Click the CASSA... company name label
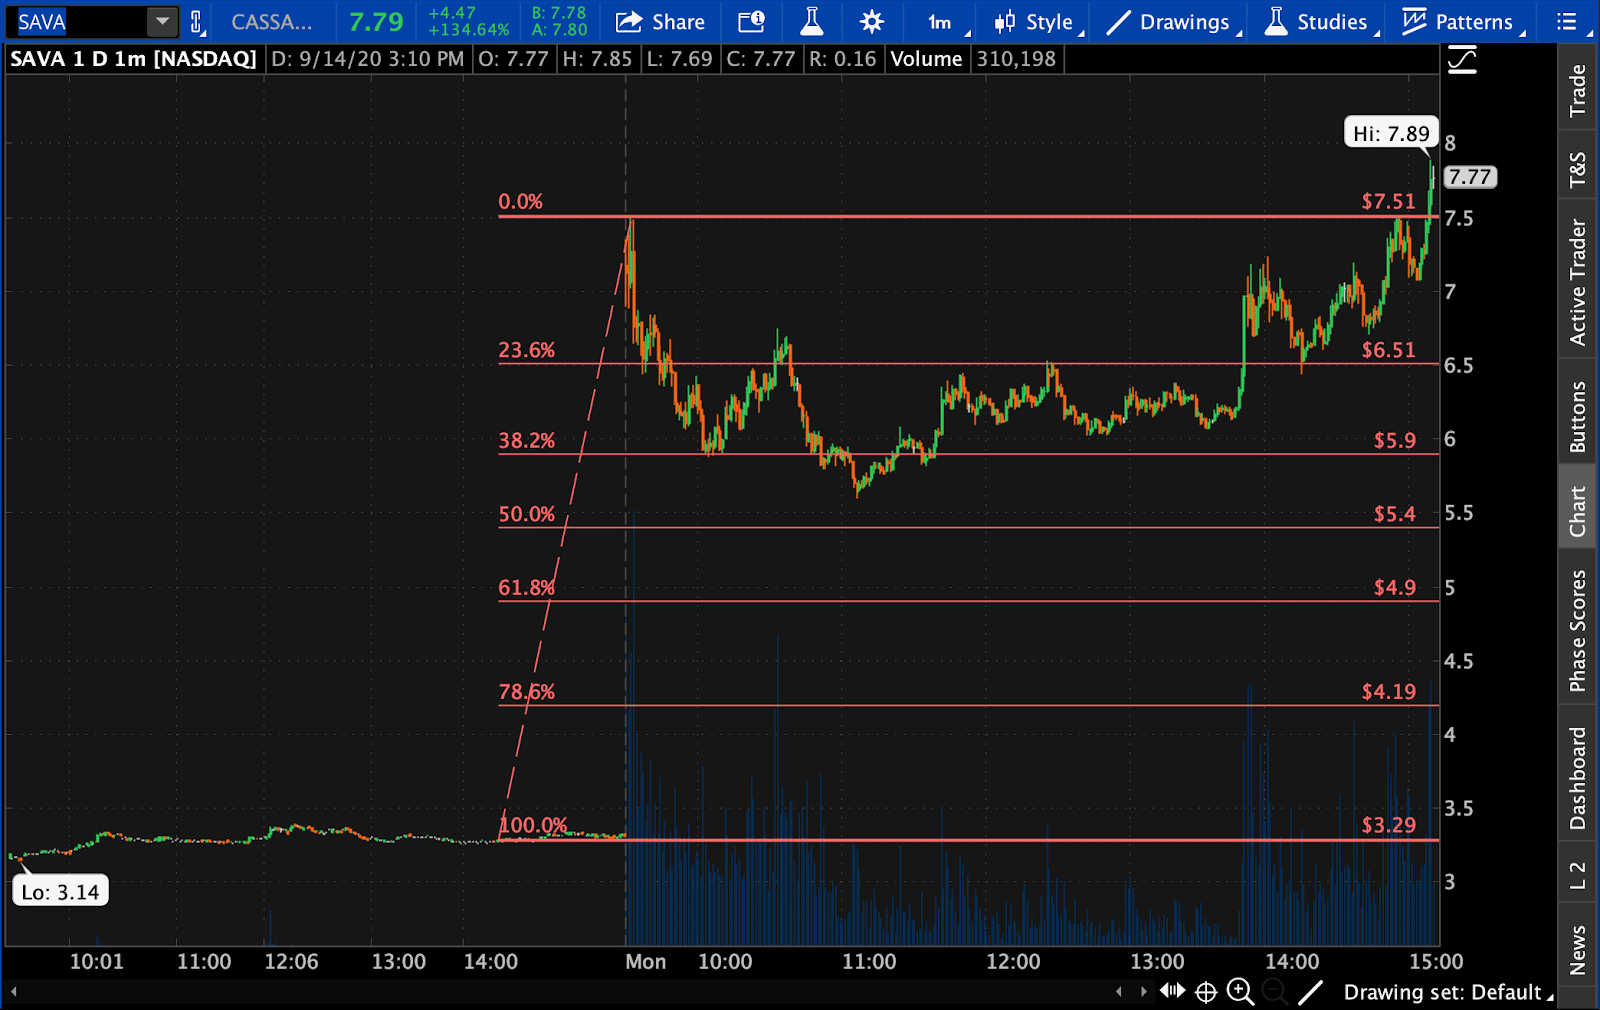1600x1010 pixels. coord(271,22)
